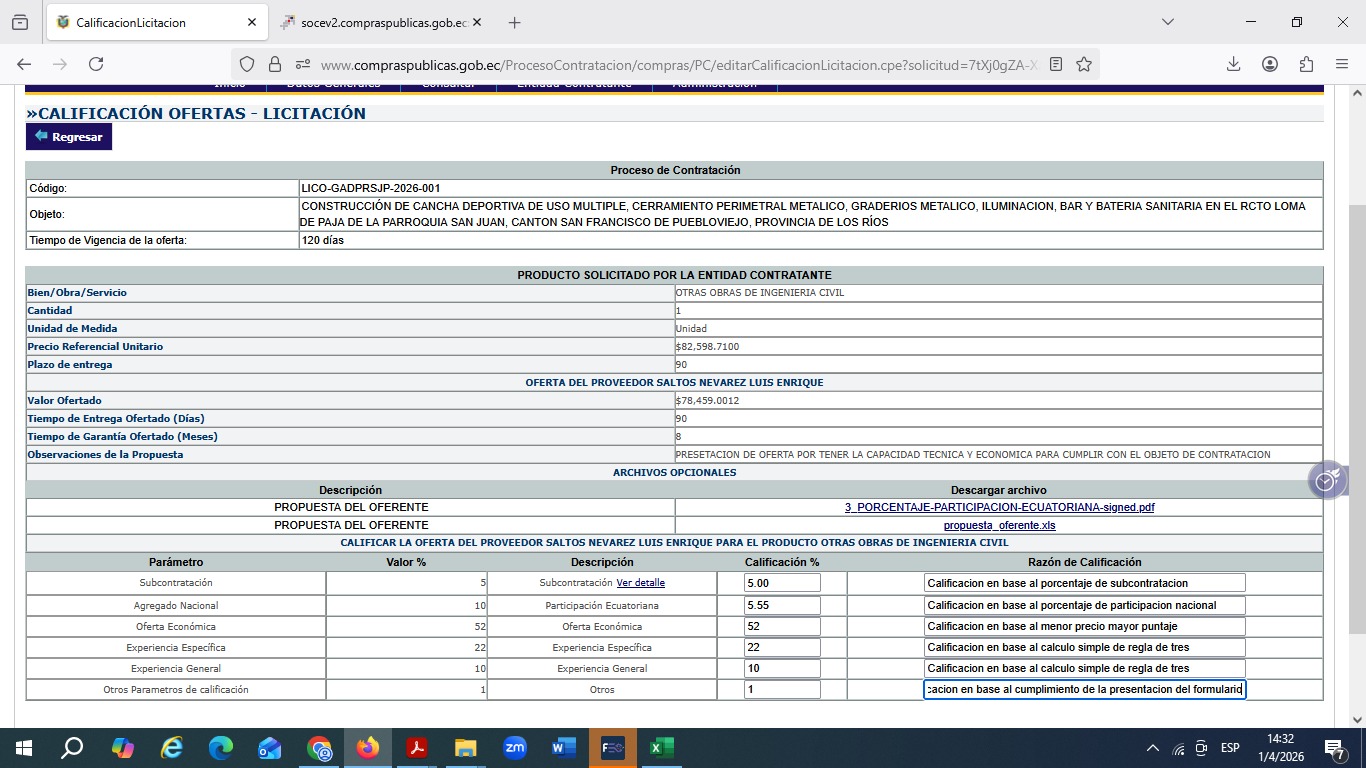The image size is (1366, 768).
Task: Open a new browser tab
Action: (x=515, y=22)
